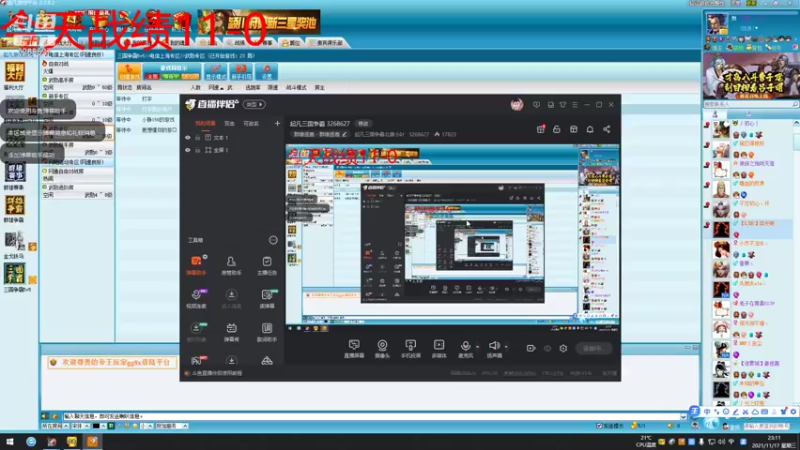Collapse the 工具箱 toolbox section
Viewport: 800px width, 450px height.
(273, 240)
